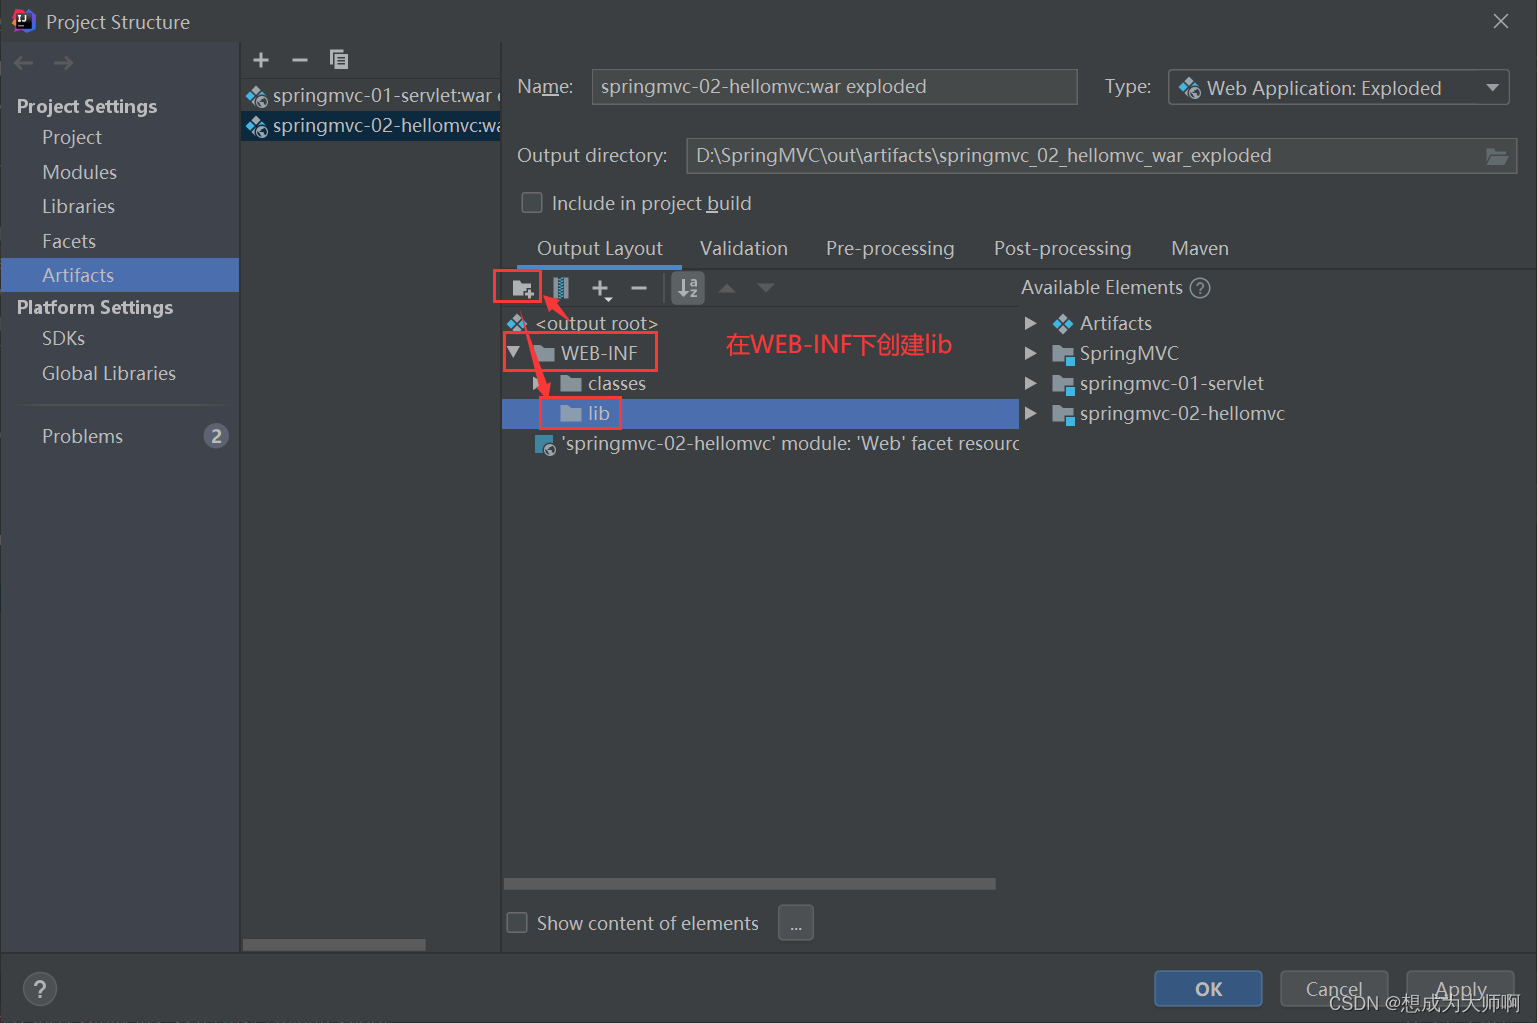Add a new artifact with plus icon
Image resolution: width=1537 pixels, height=1023 pixels.
[261, 60]
